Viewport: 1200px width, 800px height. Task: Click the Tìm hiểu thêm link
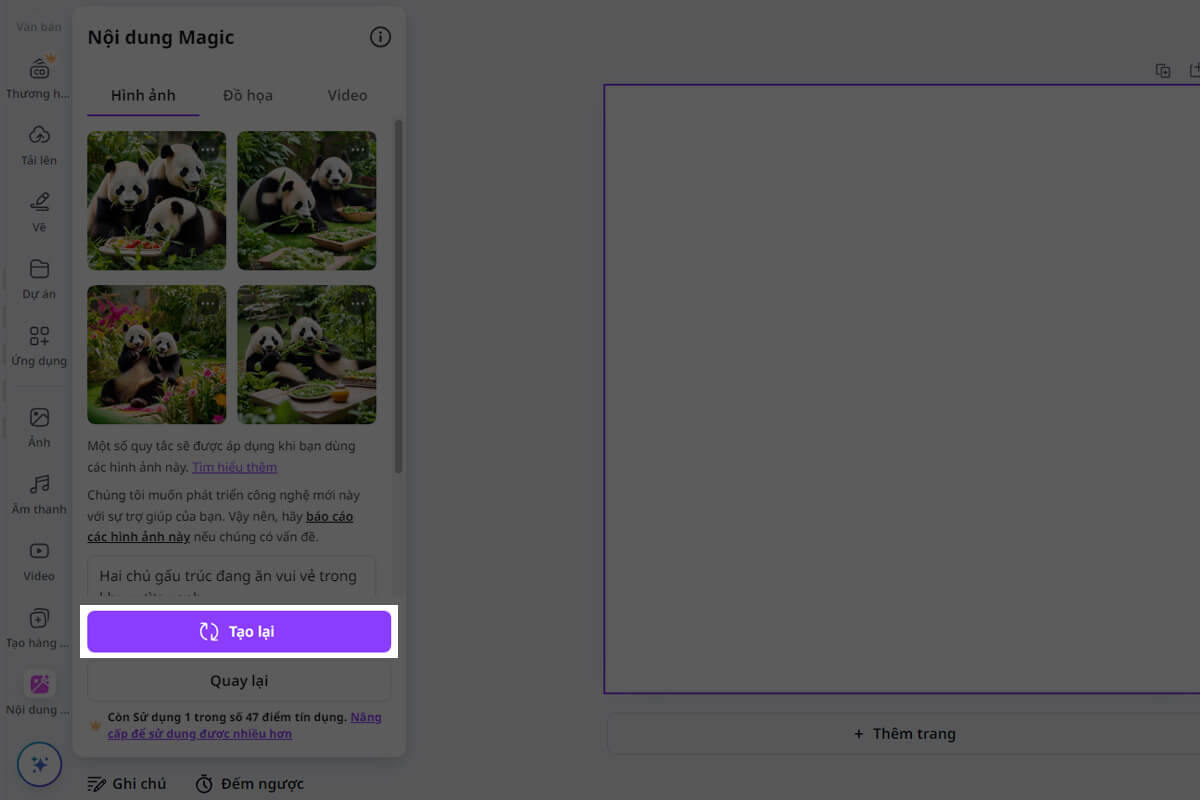tap(235, 467)
